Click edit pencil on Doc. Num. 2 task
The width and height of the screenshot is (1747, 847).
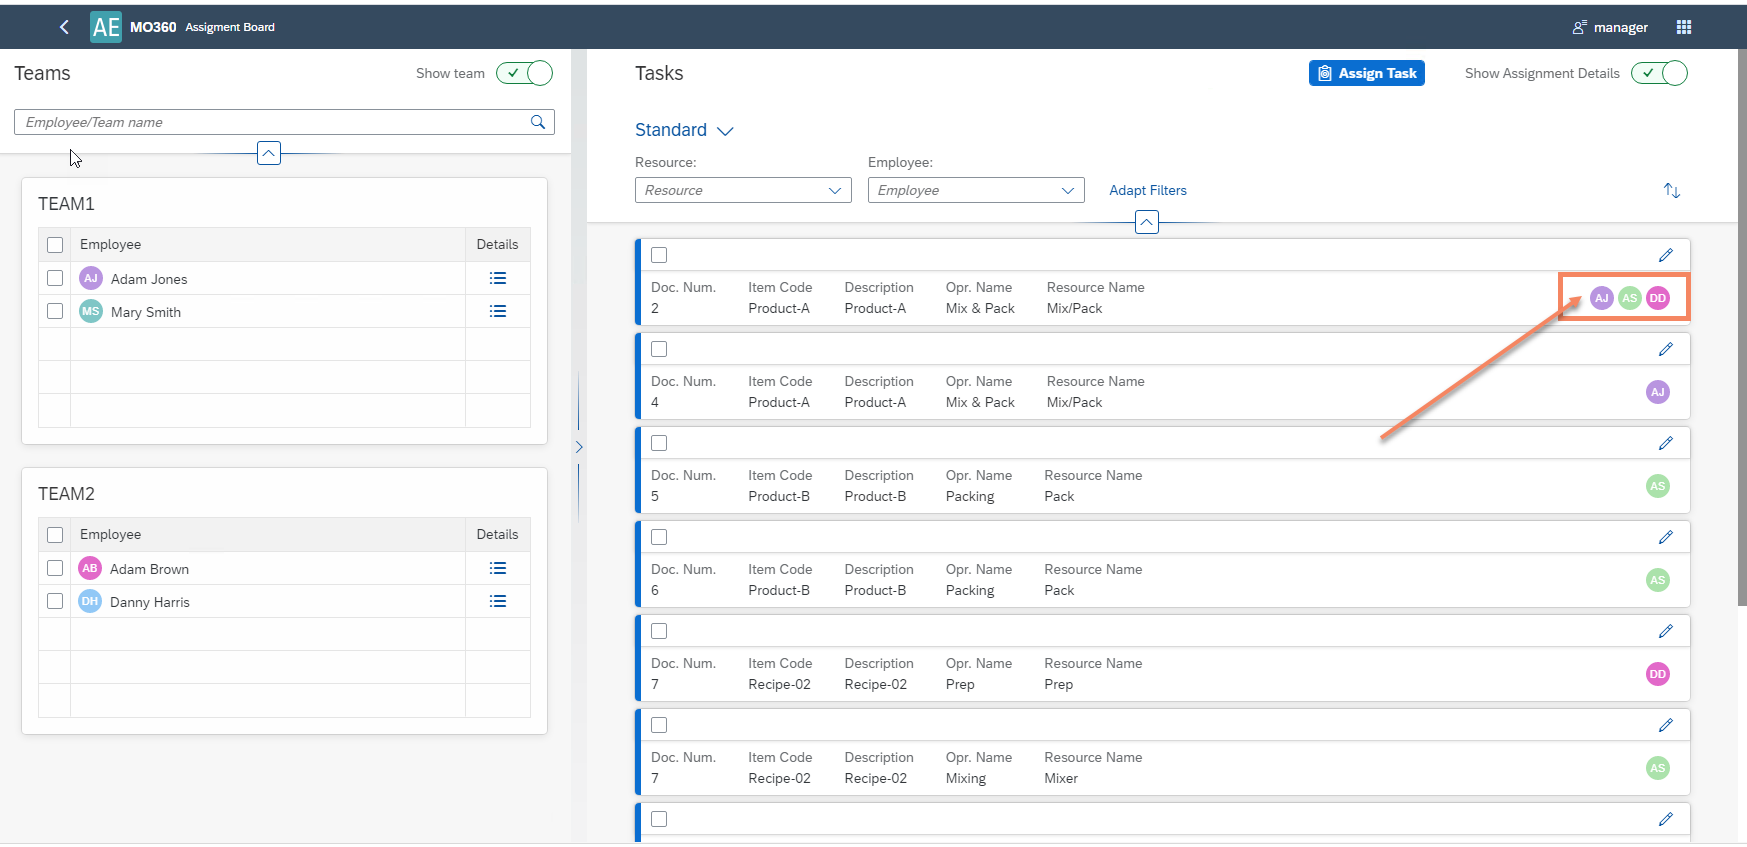1665,255
